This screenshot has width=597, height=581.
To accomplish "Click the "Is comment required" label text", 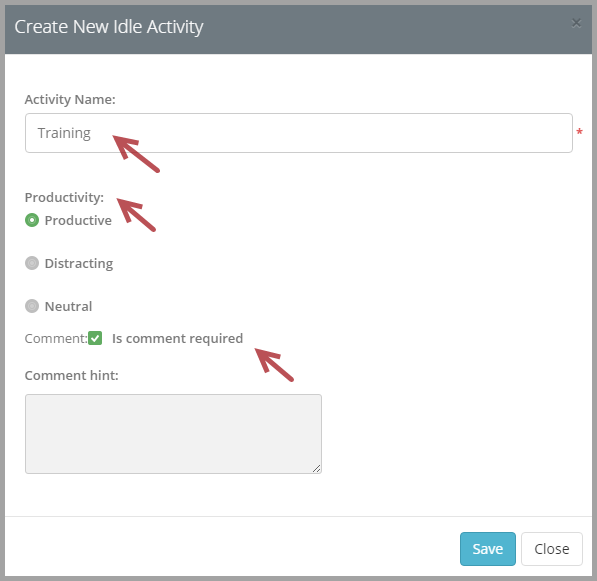I will pos(177,338).
